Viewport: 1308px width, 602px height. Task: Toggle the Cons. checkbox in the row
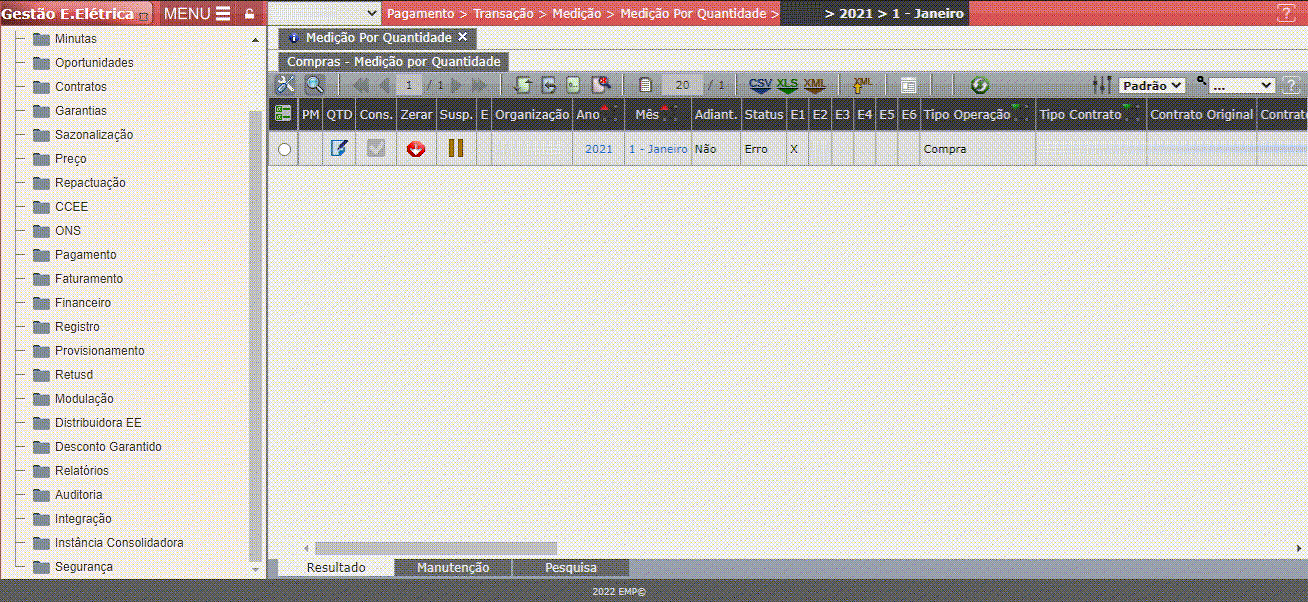pos(376,149)
